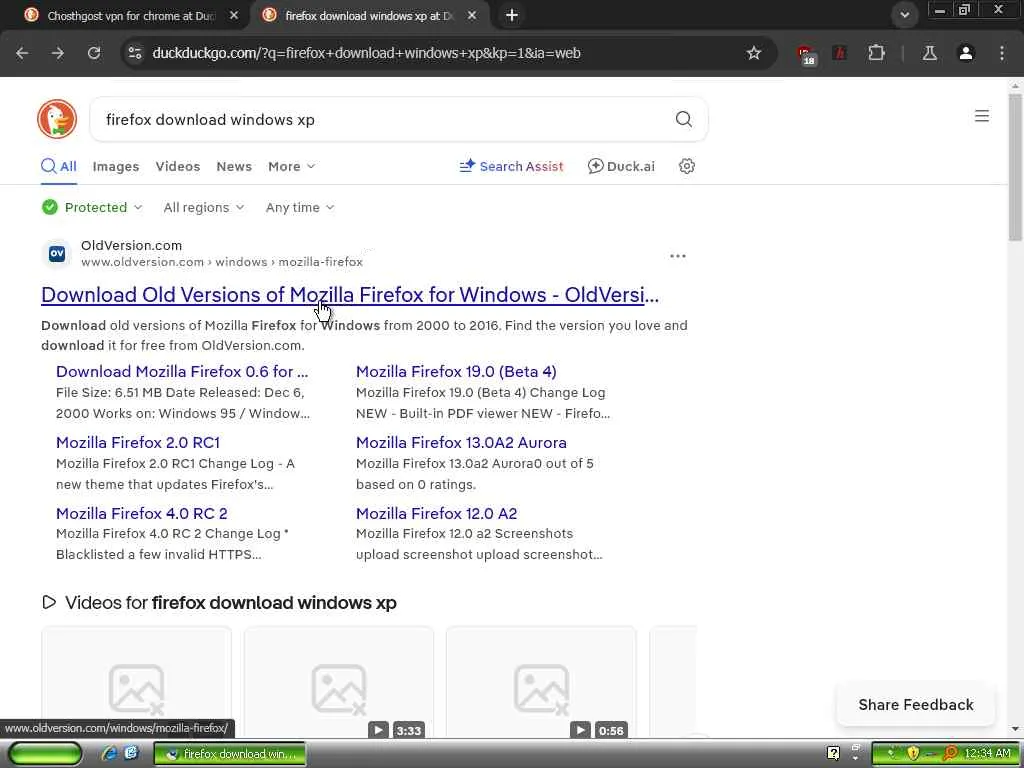Click the scrollbar down arrow
The height and width of the screenshot is (768, 1024).
click(x=1015, y=729)
